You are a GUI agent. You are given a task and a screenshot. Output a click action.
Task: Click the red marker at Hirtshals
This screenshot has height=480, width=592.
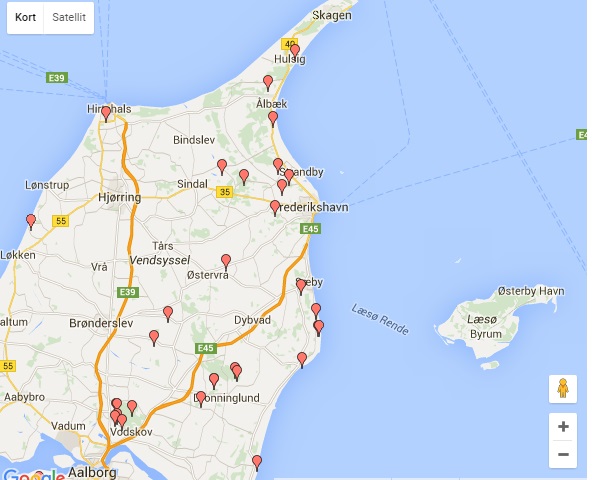pos(106,114)
